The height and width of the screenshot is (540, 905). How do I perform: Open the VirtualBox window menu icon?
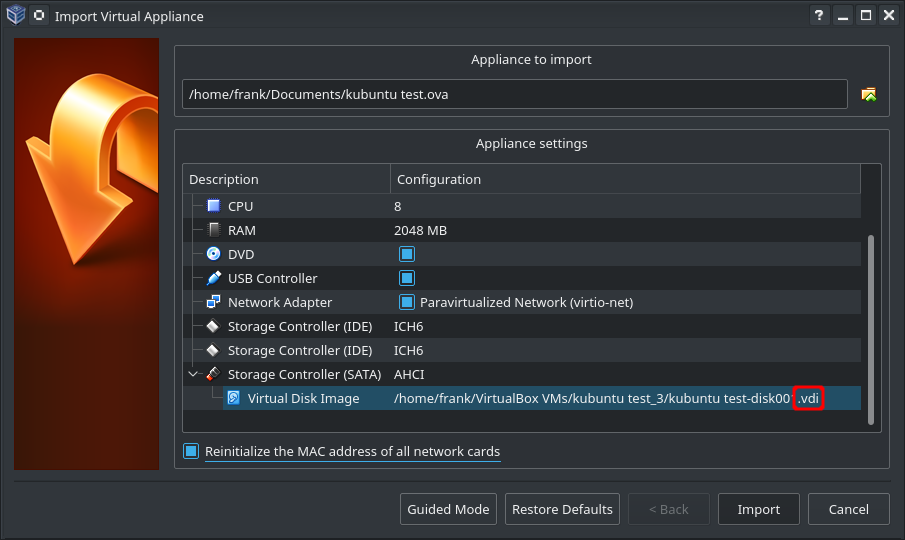click(16, 15)
